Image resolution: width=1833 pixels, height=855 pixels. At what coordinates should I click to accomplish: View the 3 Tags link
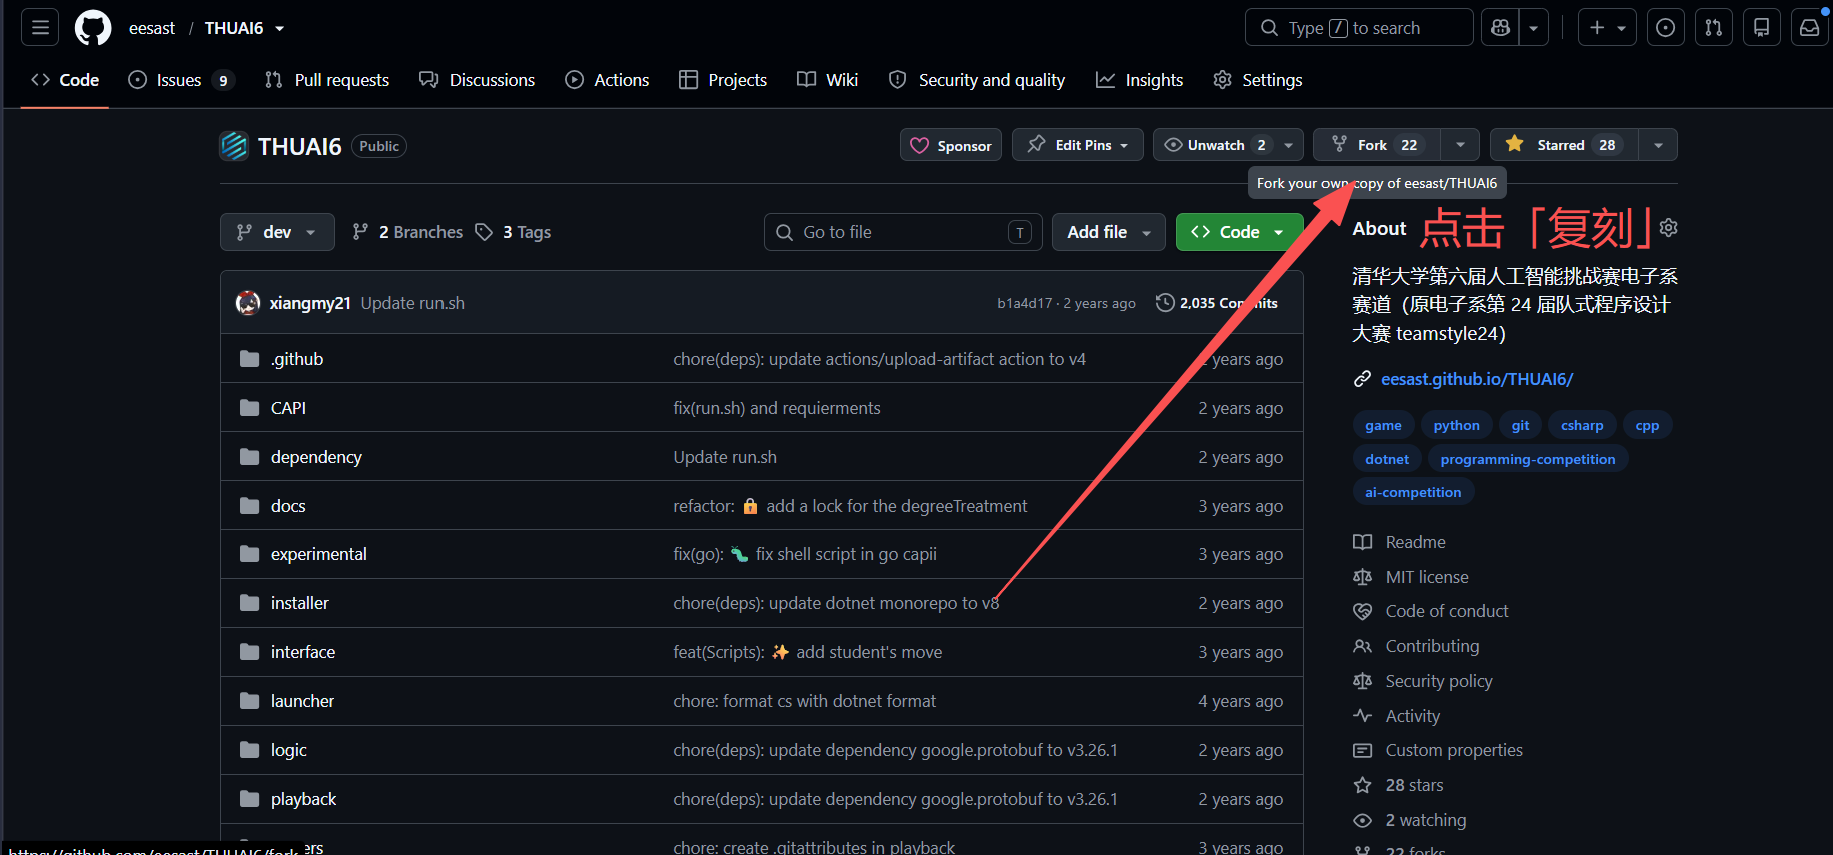pyautogui.click(x=514, y=232)
